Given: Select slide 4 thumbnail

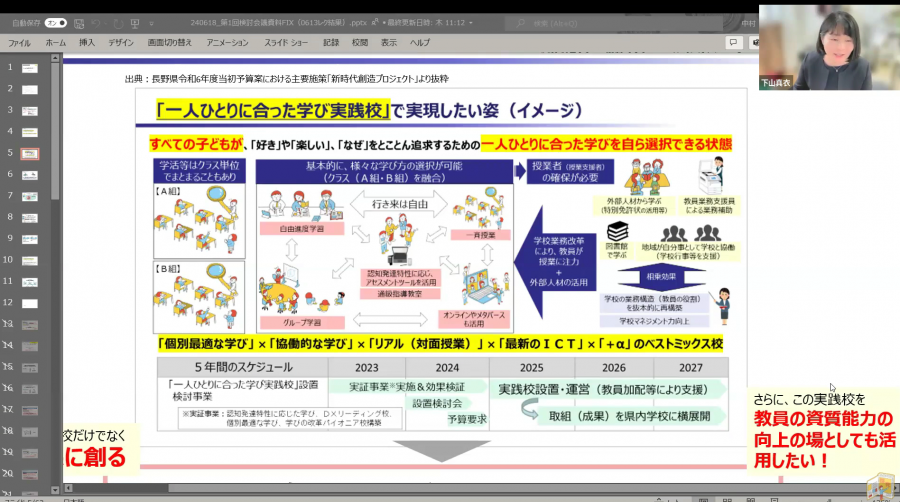Looking at the screenshot, I should [x=30, y=132].
